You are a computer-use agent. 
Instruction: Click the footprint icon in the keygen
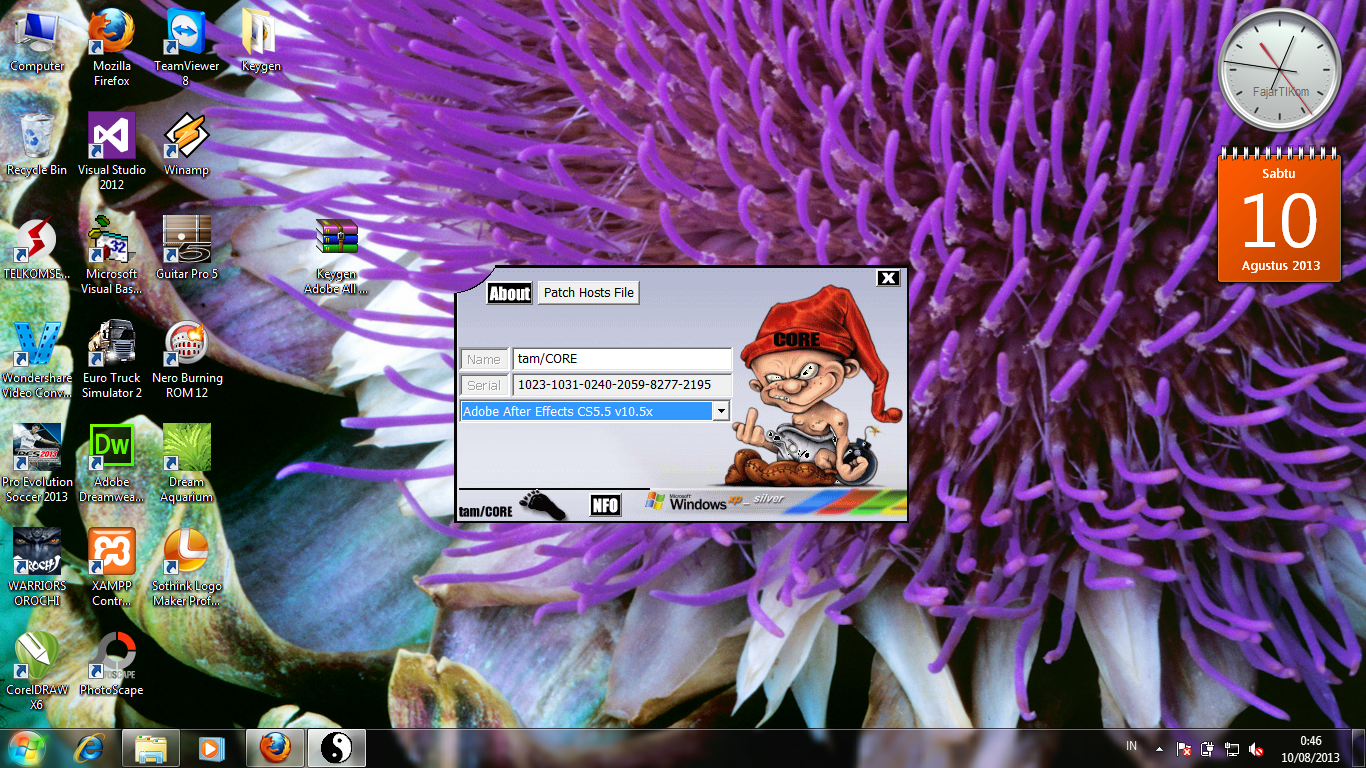(x=542, y=505)
